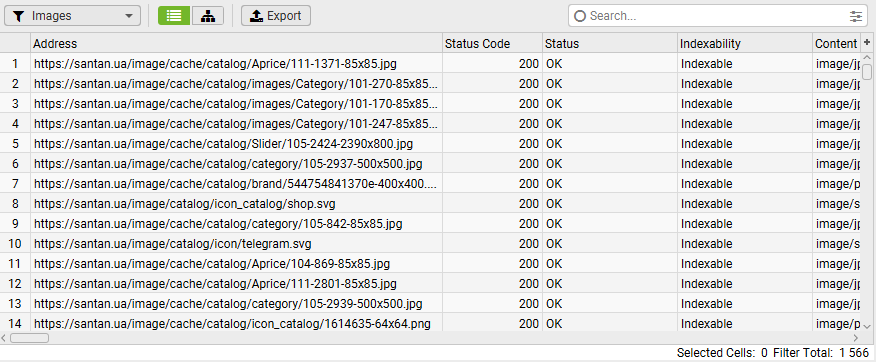
Task: Select row number 5 header
Action: click(x=15, y=144)
